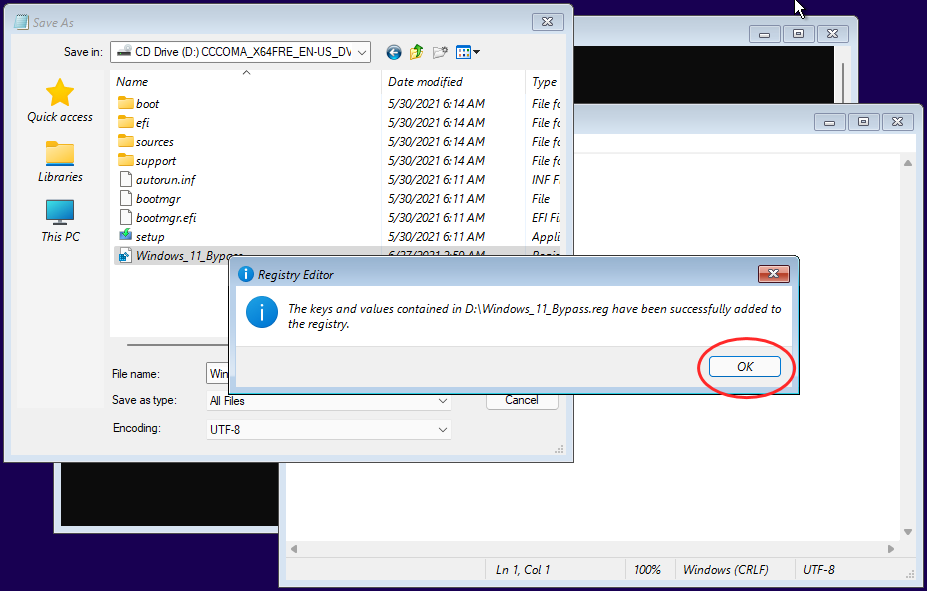Screen dimensions: 927x591
Task: Close the black console window behind
Action: tap(832, 34)
